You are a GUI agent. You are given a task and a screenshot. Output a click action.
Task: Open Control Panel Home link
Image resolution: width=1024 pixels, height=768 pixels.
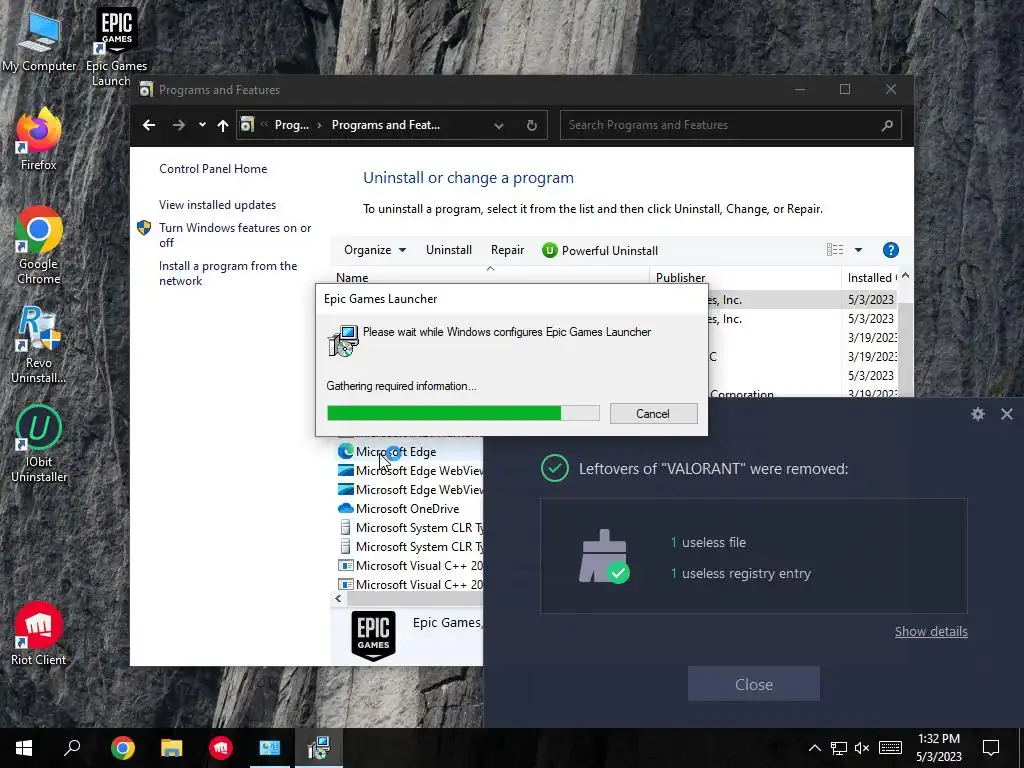213,168
